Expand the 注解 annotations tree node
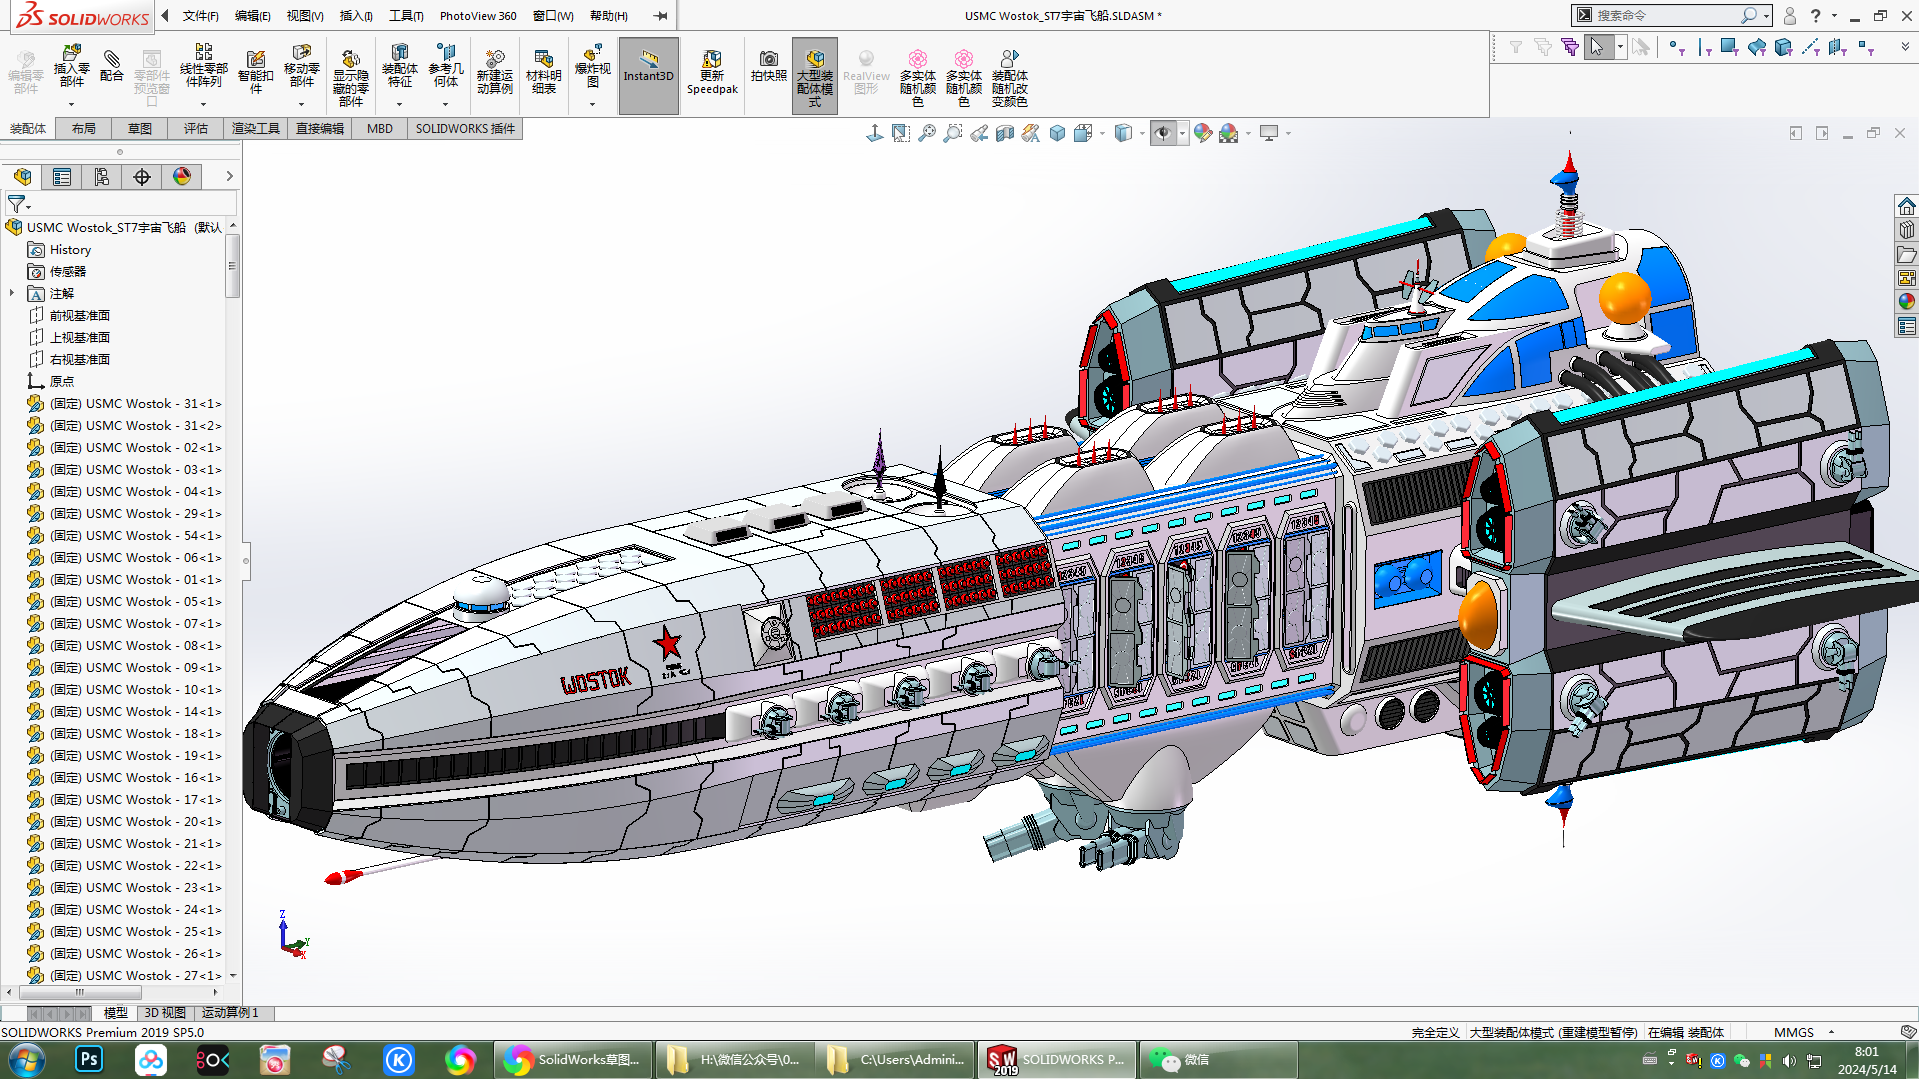Viewport: 1919px width, 1079px height. tap(12, 293)
